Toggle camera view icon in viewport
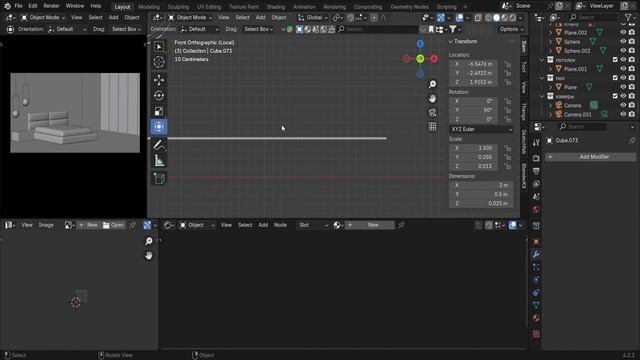Screen dimensions: 640x360 pos(432,113)
